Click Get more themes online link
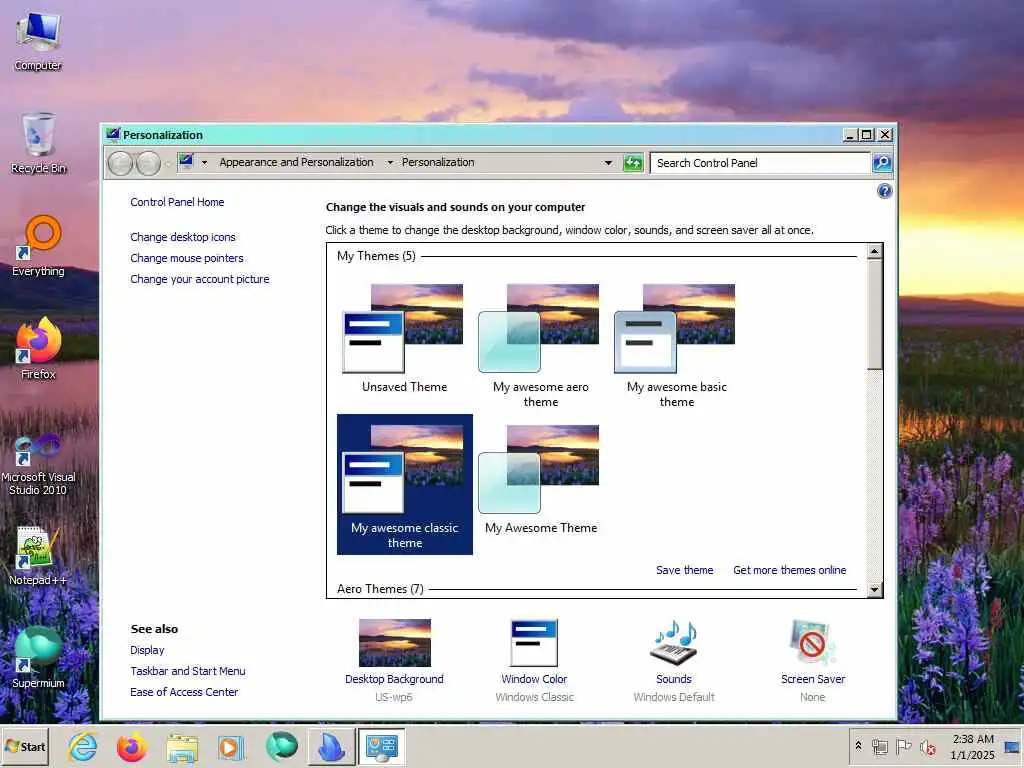The image size is (1024, 768). coord(790,570)
